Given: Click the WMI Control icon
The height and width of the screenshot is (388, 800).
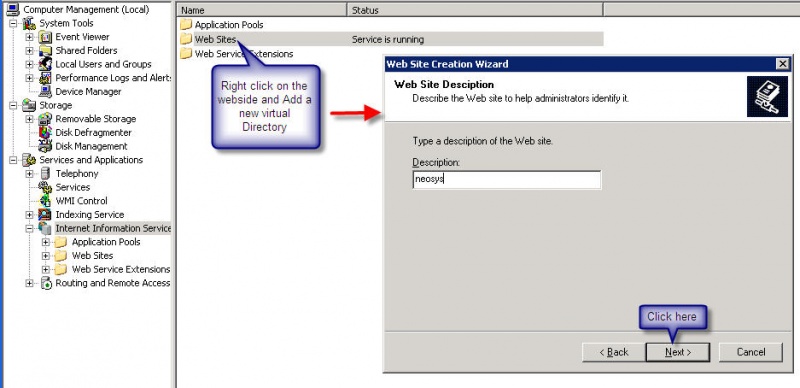Looking at the screenshot, I should click(x=45, y=201).
